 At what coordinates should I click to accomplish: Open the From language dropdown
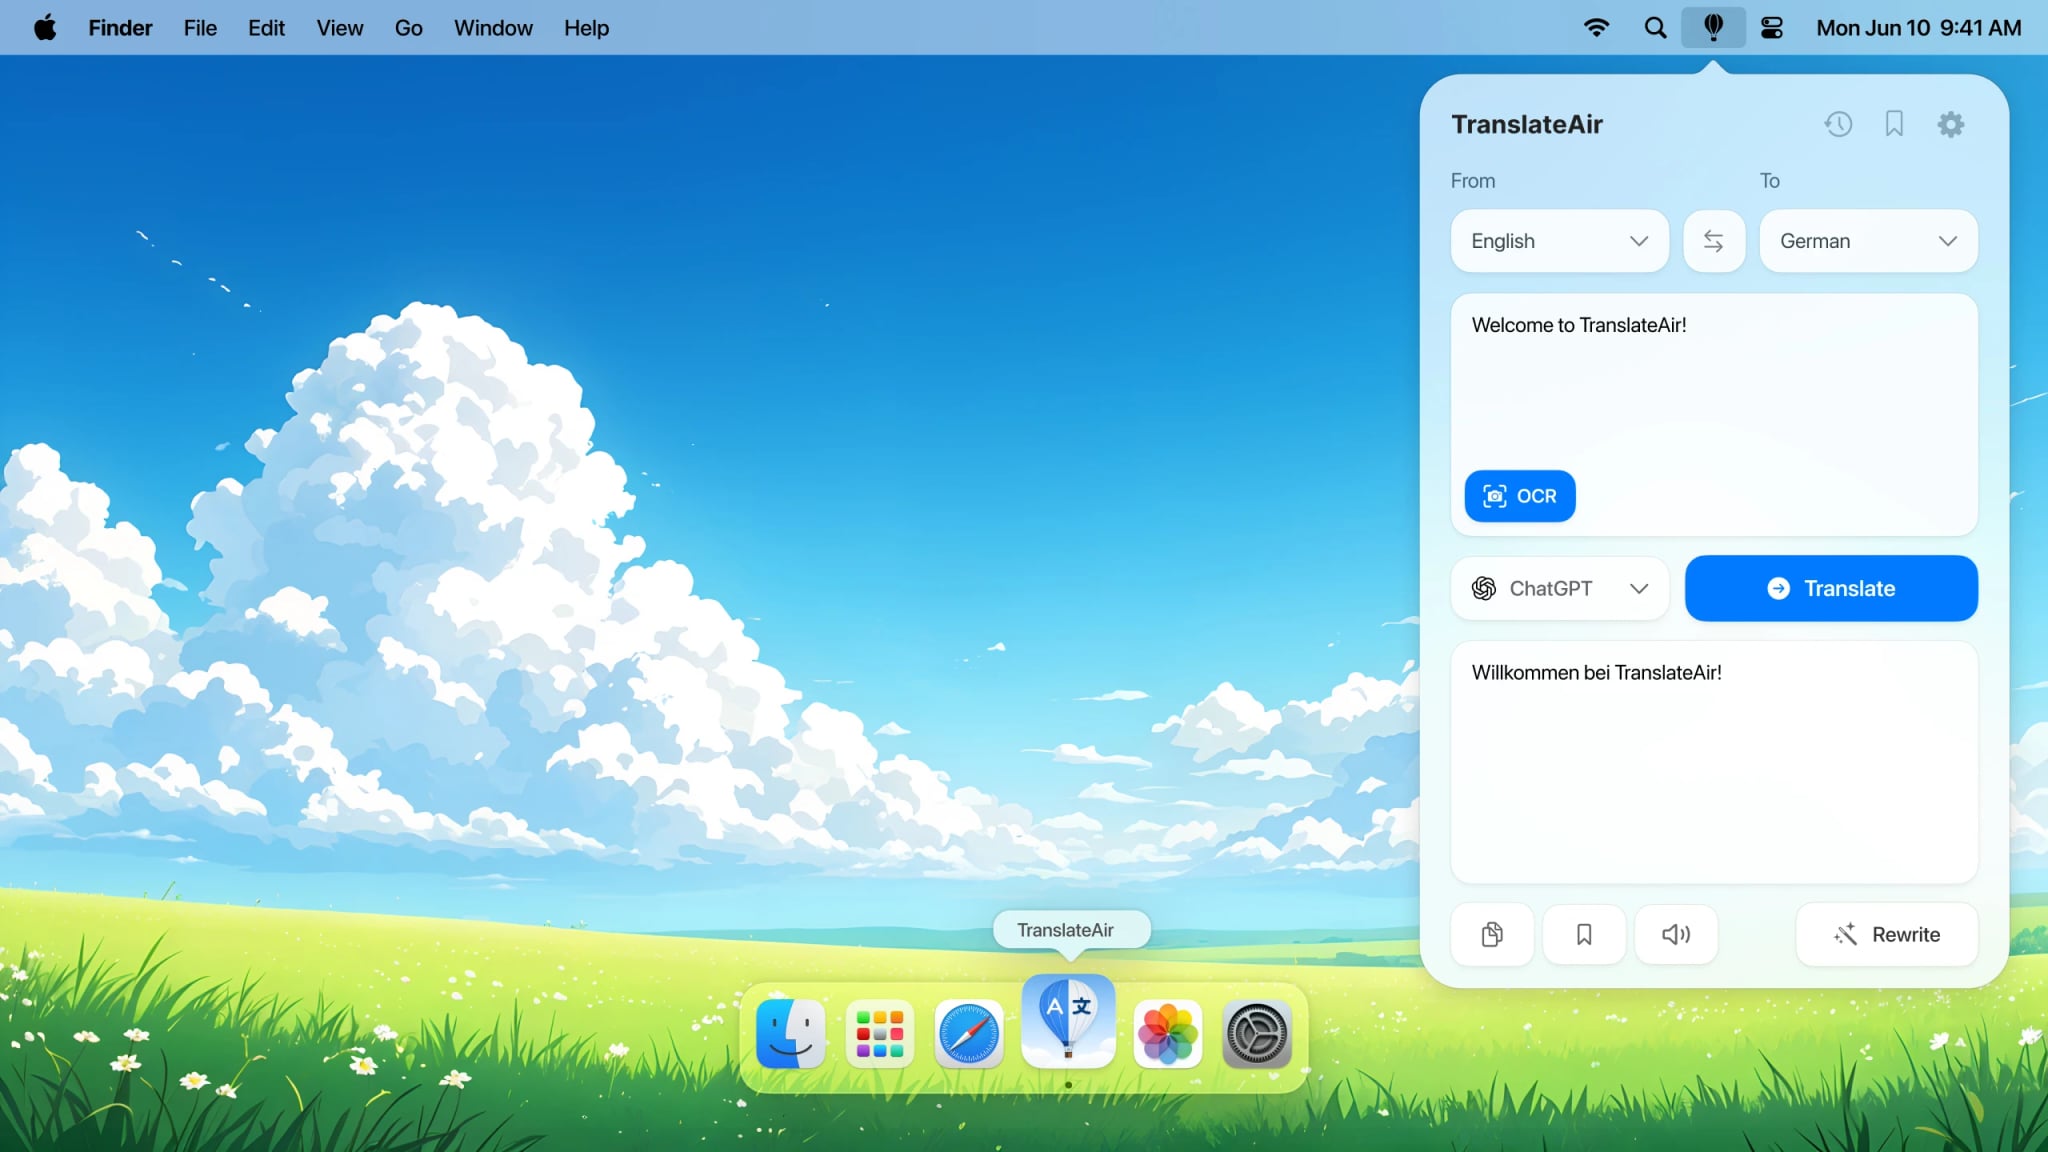pyautogui.click(x=1558, y=240)
